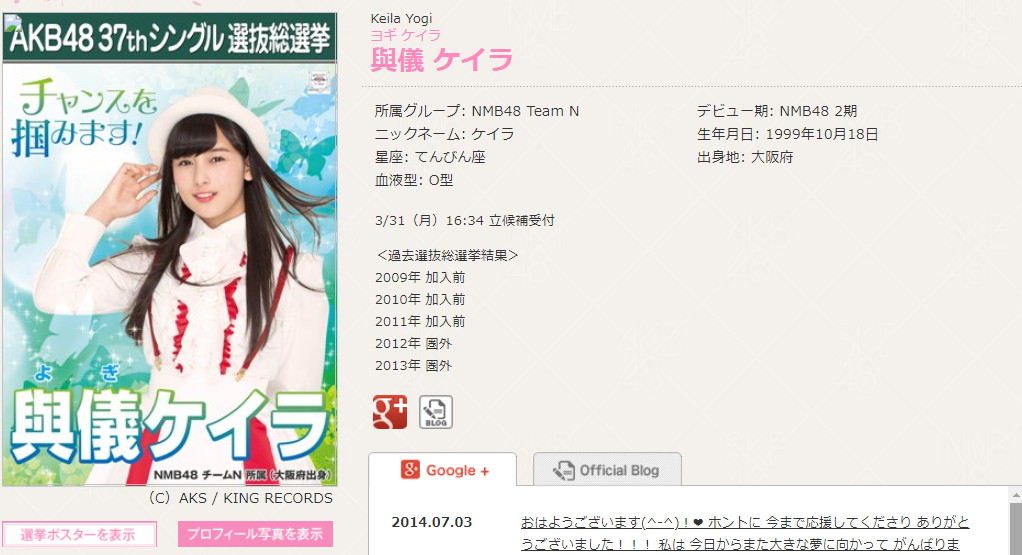Click the small logo stamp on poster corner

tap(319, 82)
